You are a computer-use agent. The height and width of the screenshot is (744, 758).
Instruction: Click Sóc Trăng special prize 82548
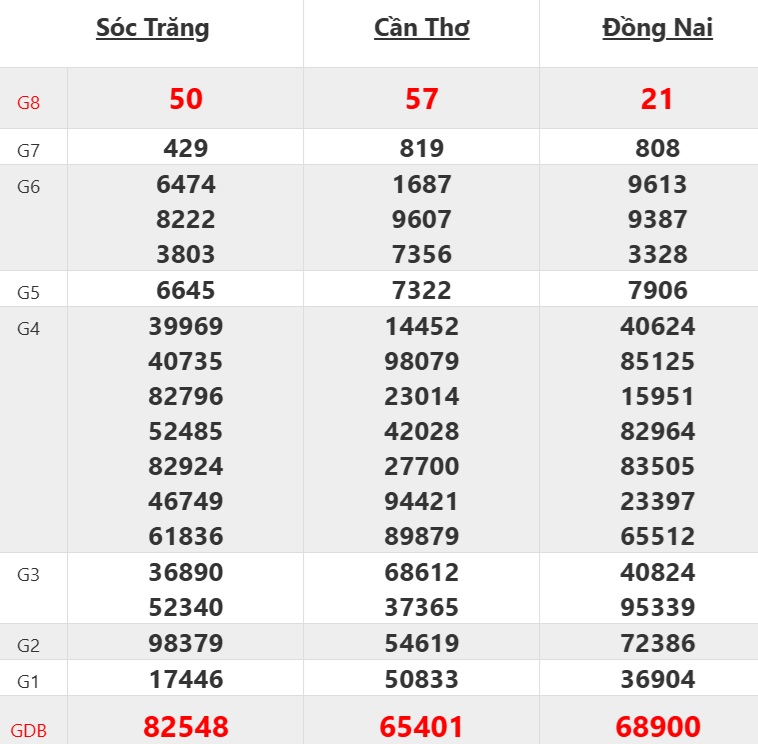pyautogui.click(x=186, y=727)
